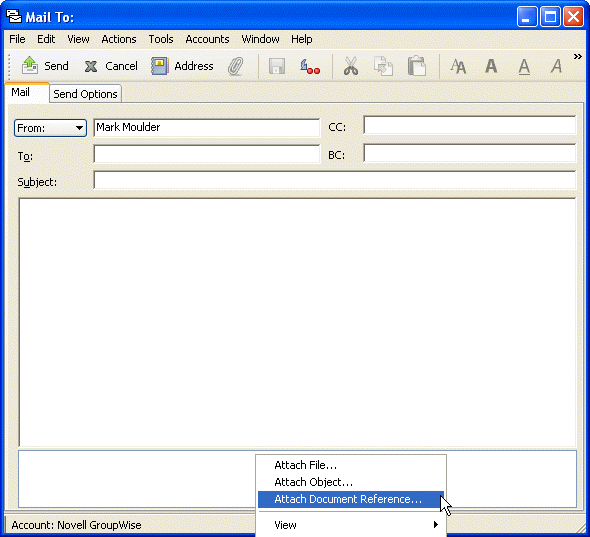The image size is (590, 537).
Task: Open the File menu
Action: coord(17,39)
